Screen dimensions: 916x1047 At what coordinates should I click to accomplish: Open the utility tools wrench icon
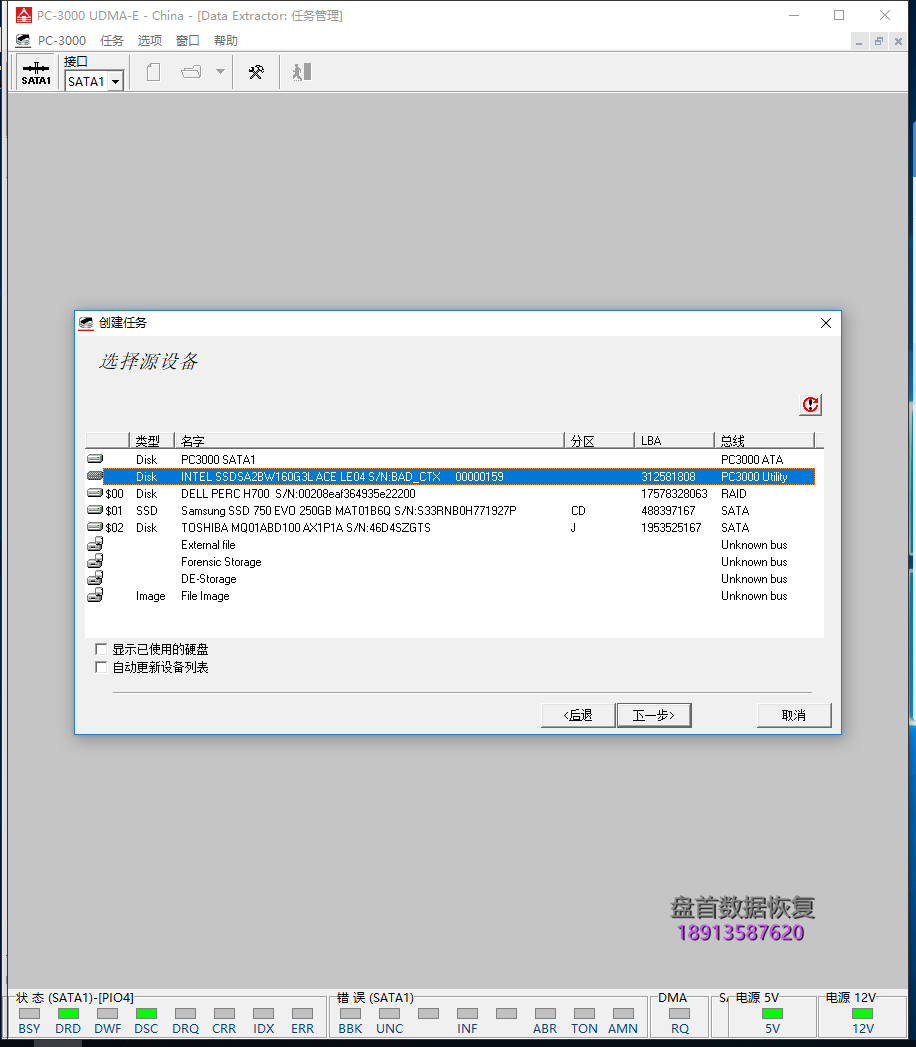(x=255, y=71)
